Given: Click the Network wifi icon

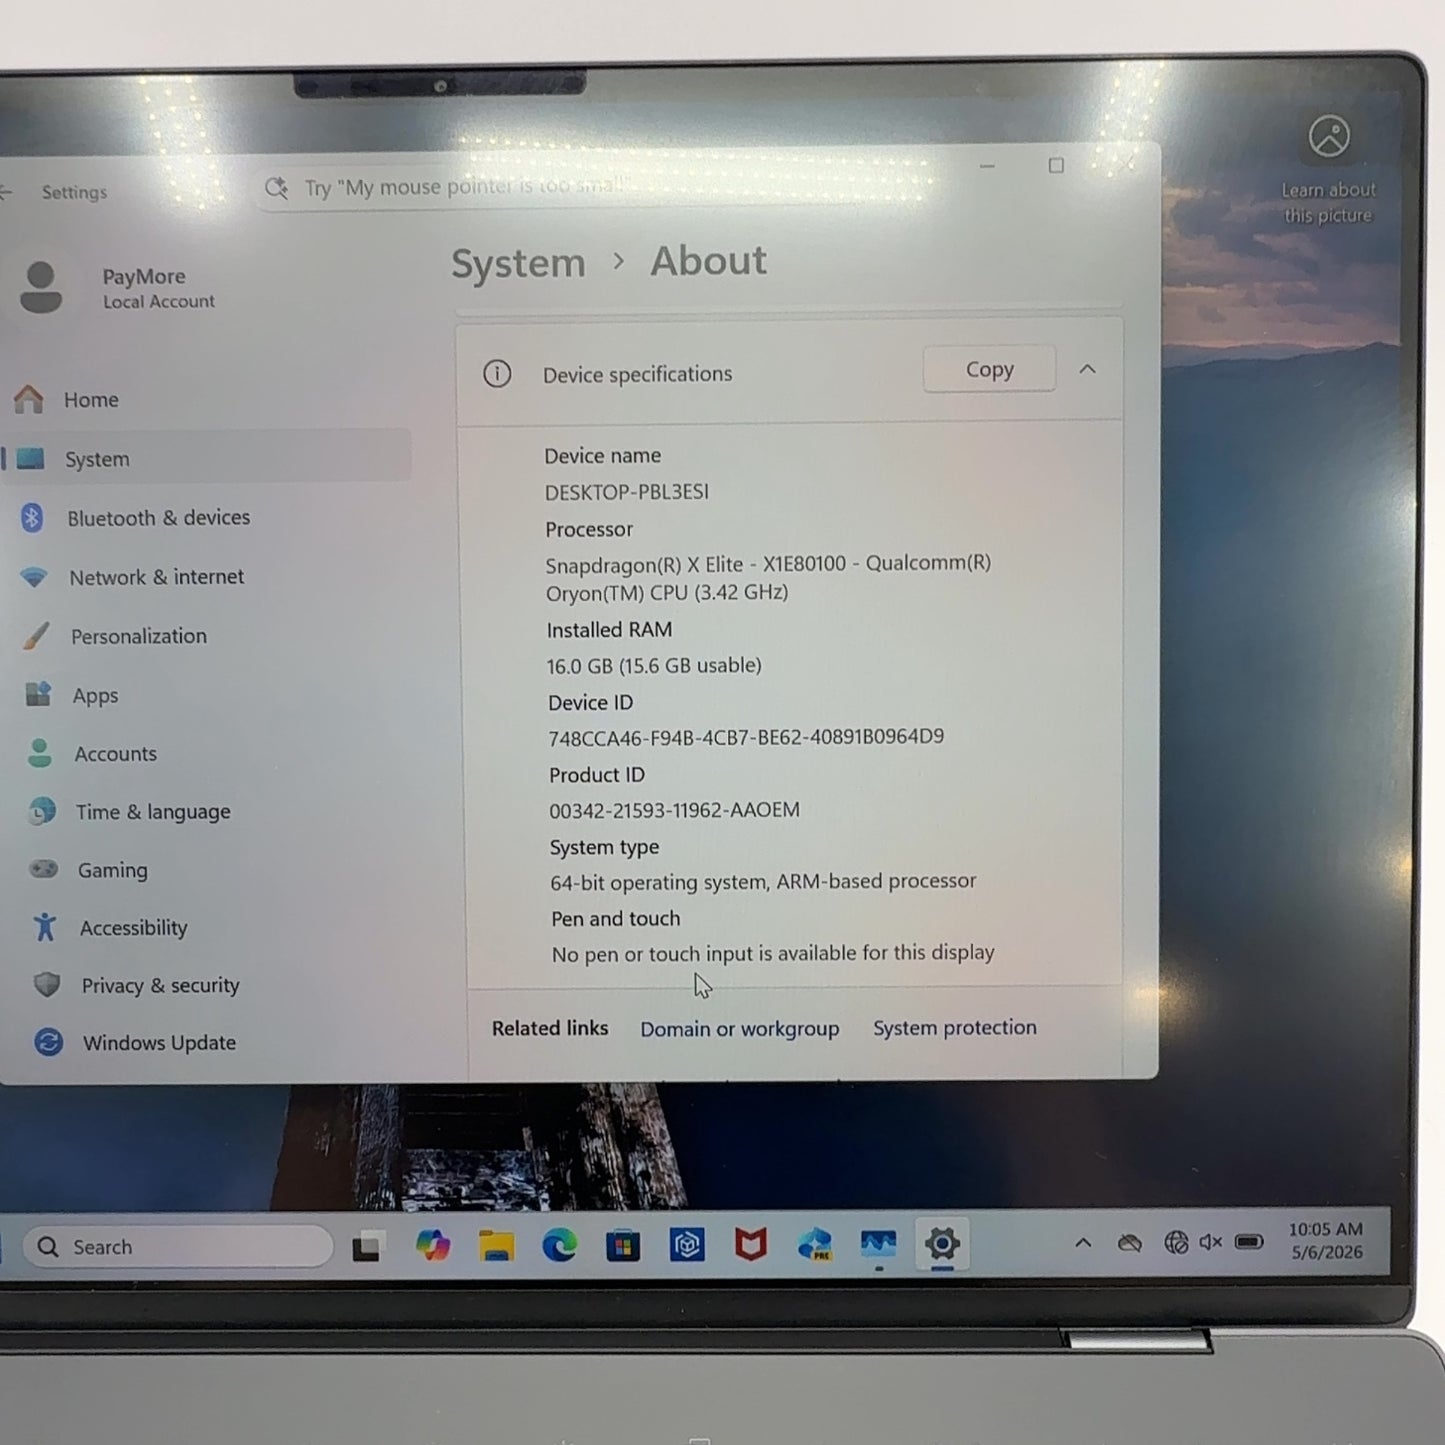Looking at the screenshot, I should [34, 577].
